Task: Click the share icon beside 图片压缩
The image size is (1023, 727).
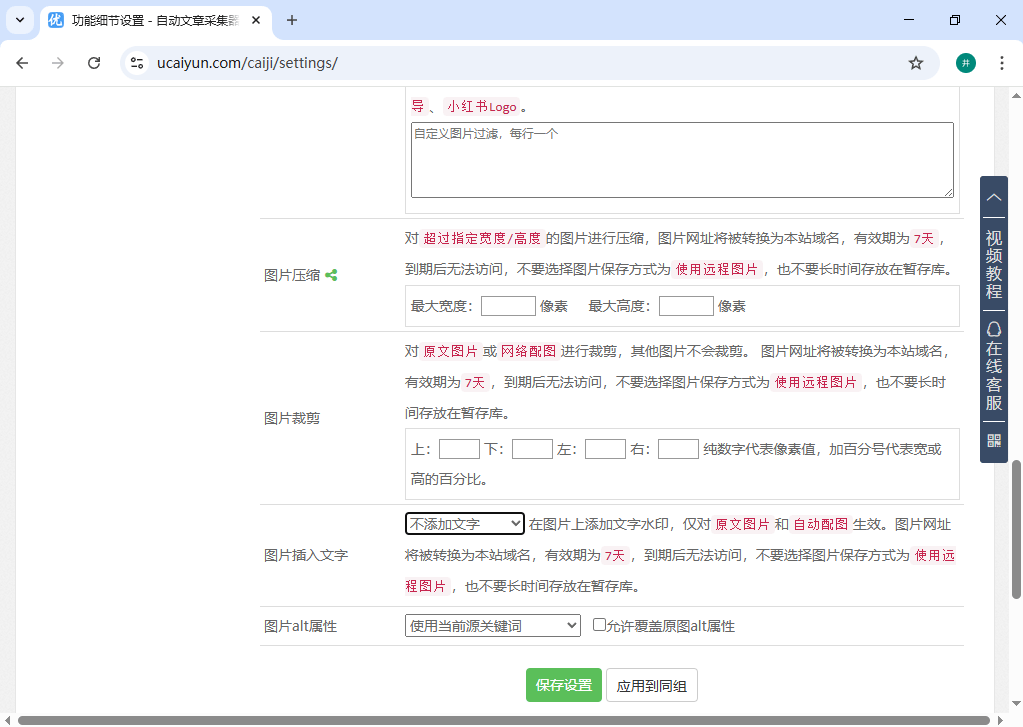Action: tap(331, 275)
